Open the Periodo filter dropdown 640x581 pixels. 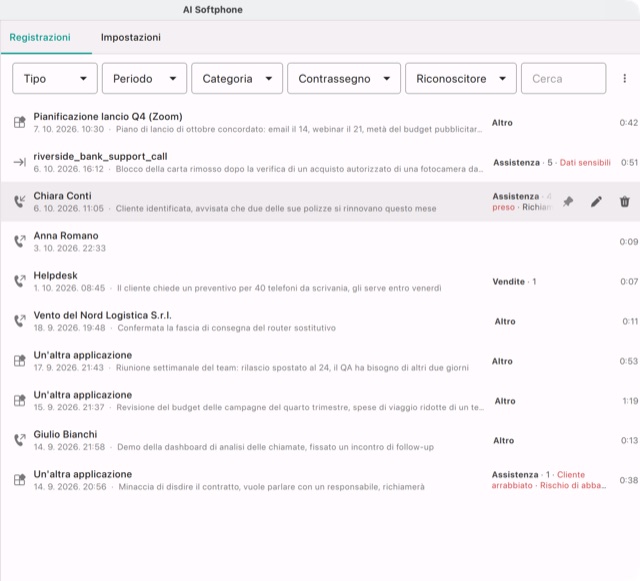[144, 78]
